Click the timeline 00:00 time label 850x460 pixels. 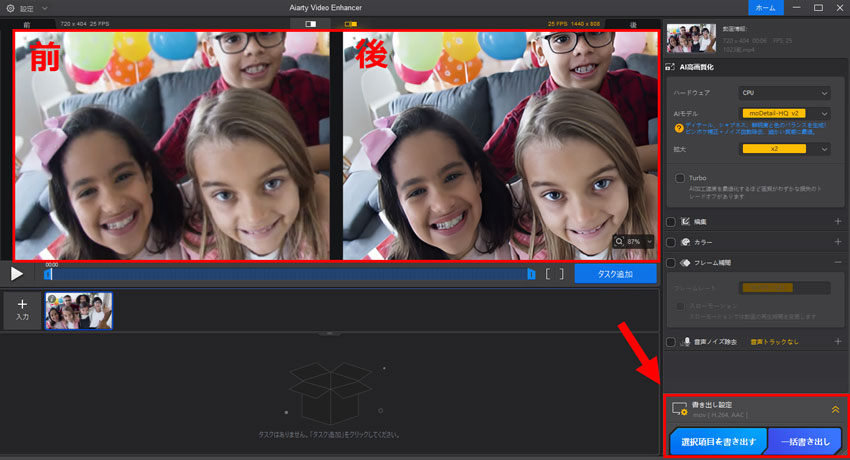[51, 265]
